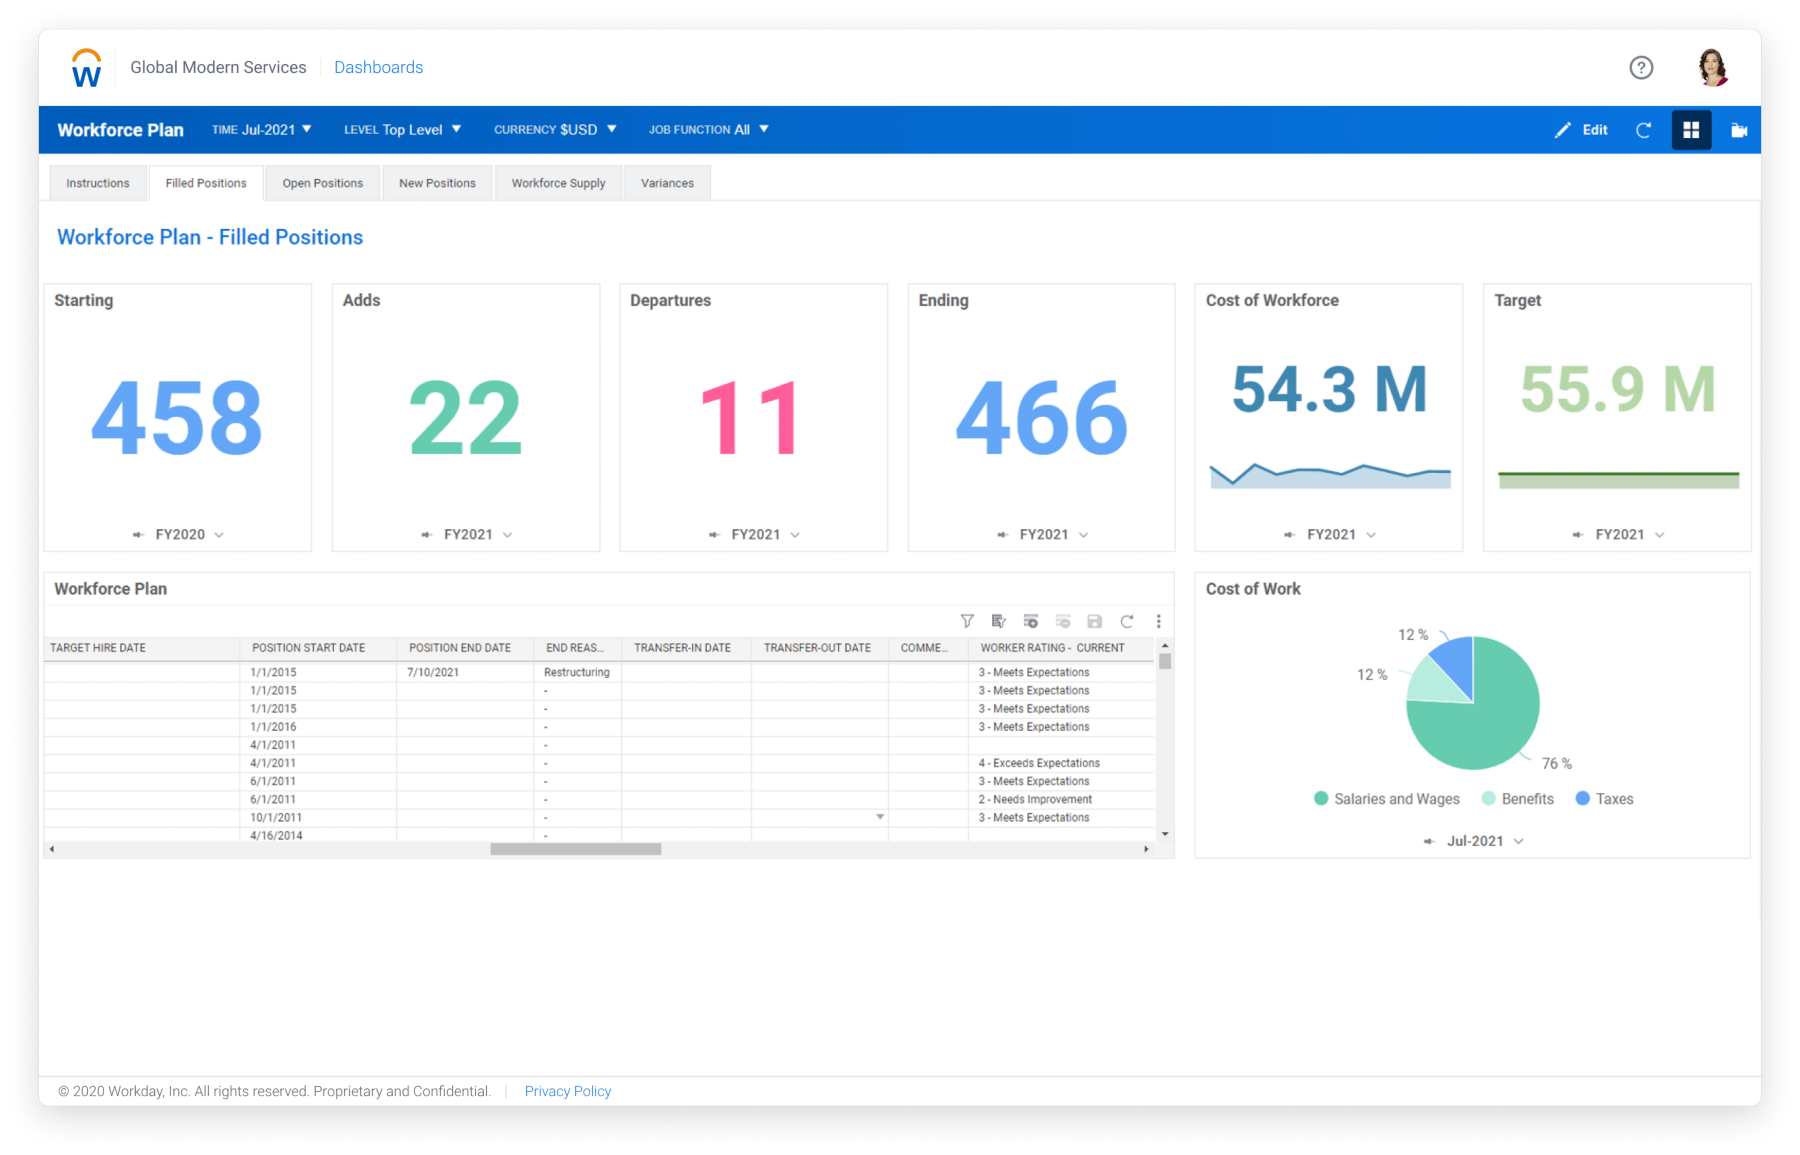Viewport: 1800px width, 1155px height.
Task: Click the save icon in the table toolbar
Action: tap(1095, 621)
